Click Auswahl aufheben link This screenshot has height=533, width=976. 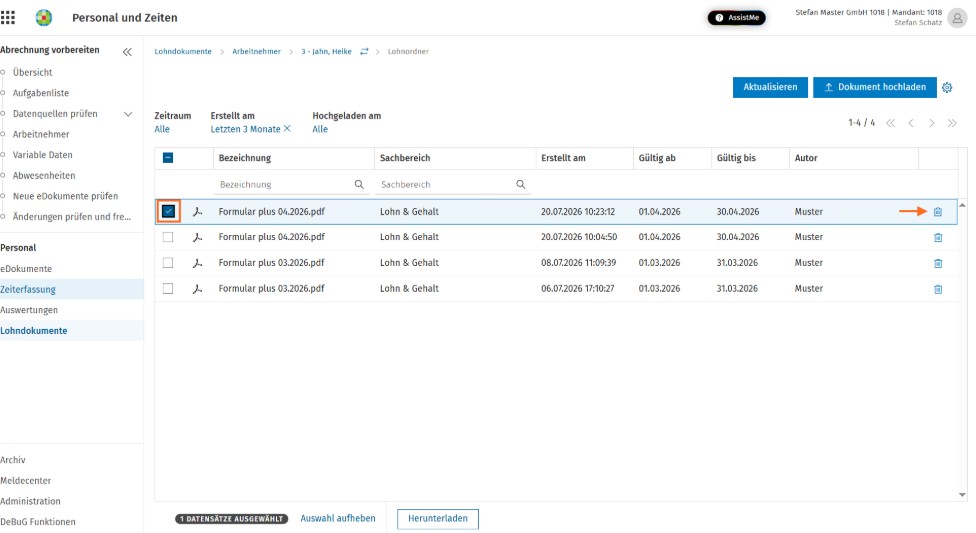pyautogui.click(x=338, y=518)
